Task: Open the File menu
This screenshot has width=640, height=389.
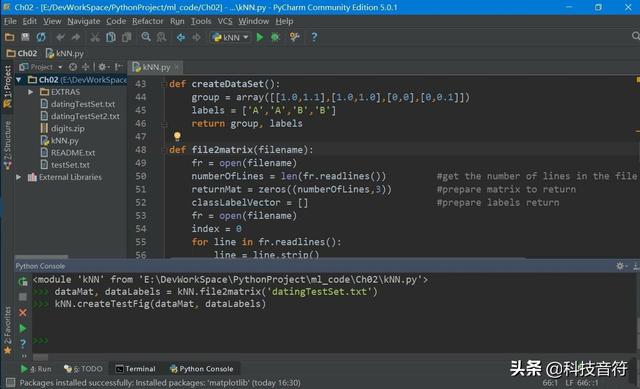Action: [10, 21]
